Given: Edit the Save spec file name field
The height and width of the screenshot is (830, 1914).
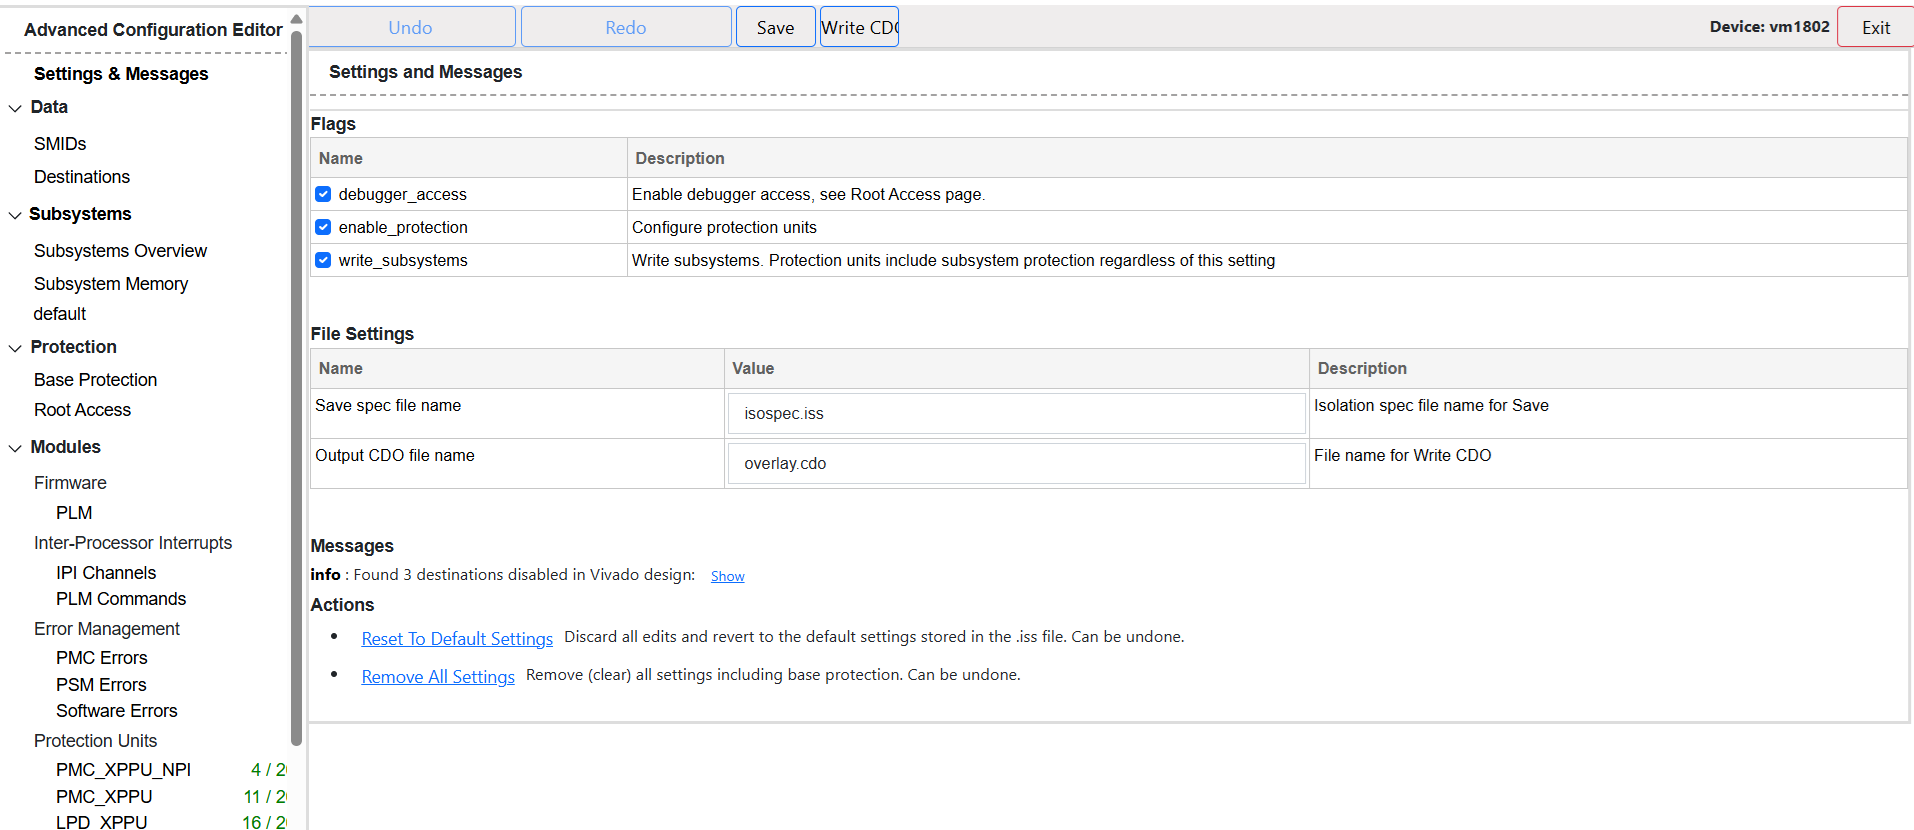Looking at the screenshot, I should pos(1016,413).
